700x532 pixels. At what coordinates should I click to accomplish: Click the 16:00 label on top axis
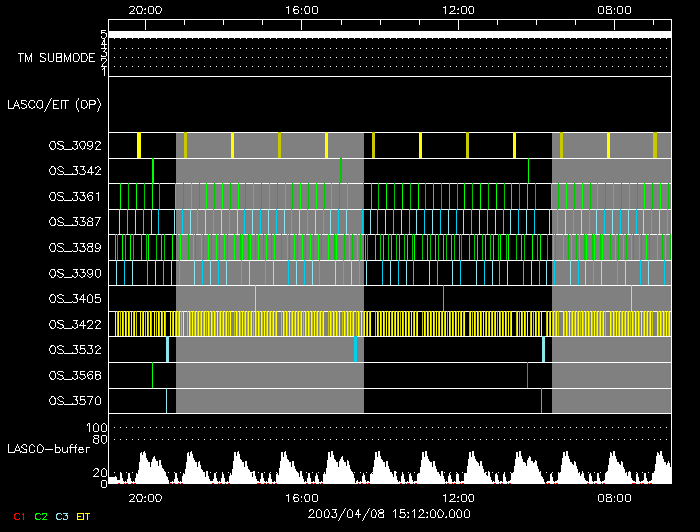point(302,9)
